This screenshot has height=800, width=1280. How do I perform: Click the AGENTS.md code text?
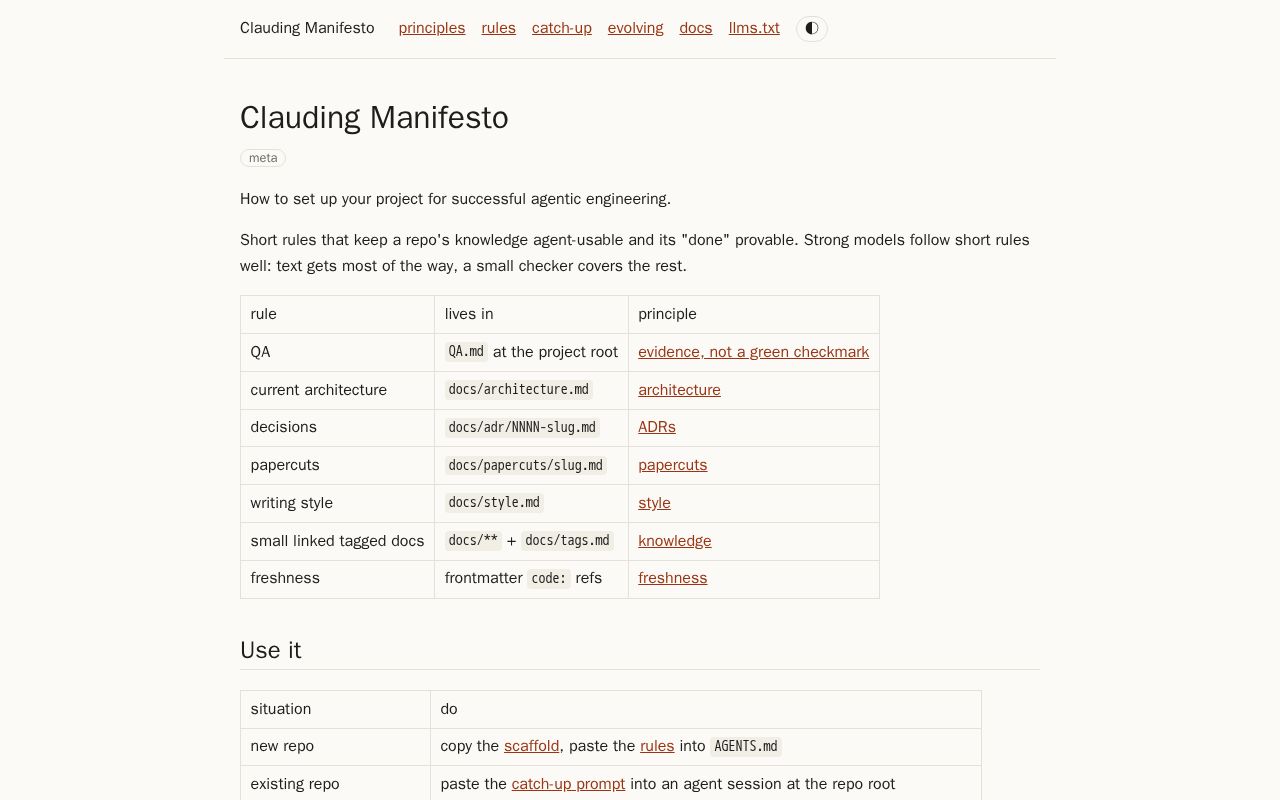pyautogui.click(x=746, y=746)
